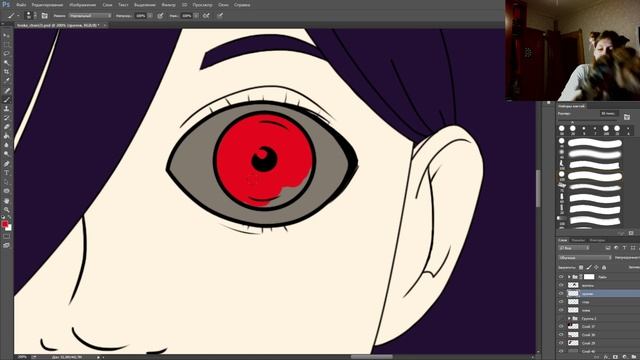The width and height of the screenshot is (640, 360).
Task: Select the Magic Wand tool
Action: coord(7,63)
